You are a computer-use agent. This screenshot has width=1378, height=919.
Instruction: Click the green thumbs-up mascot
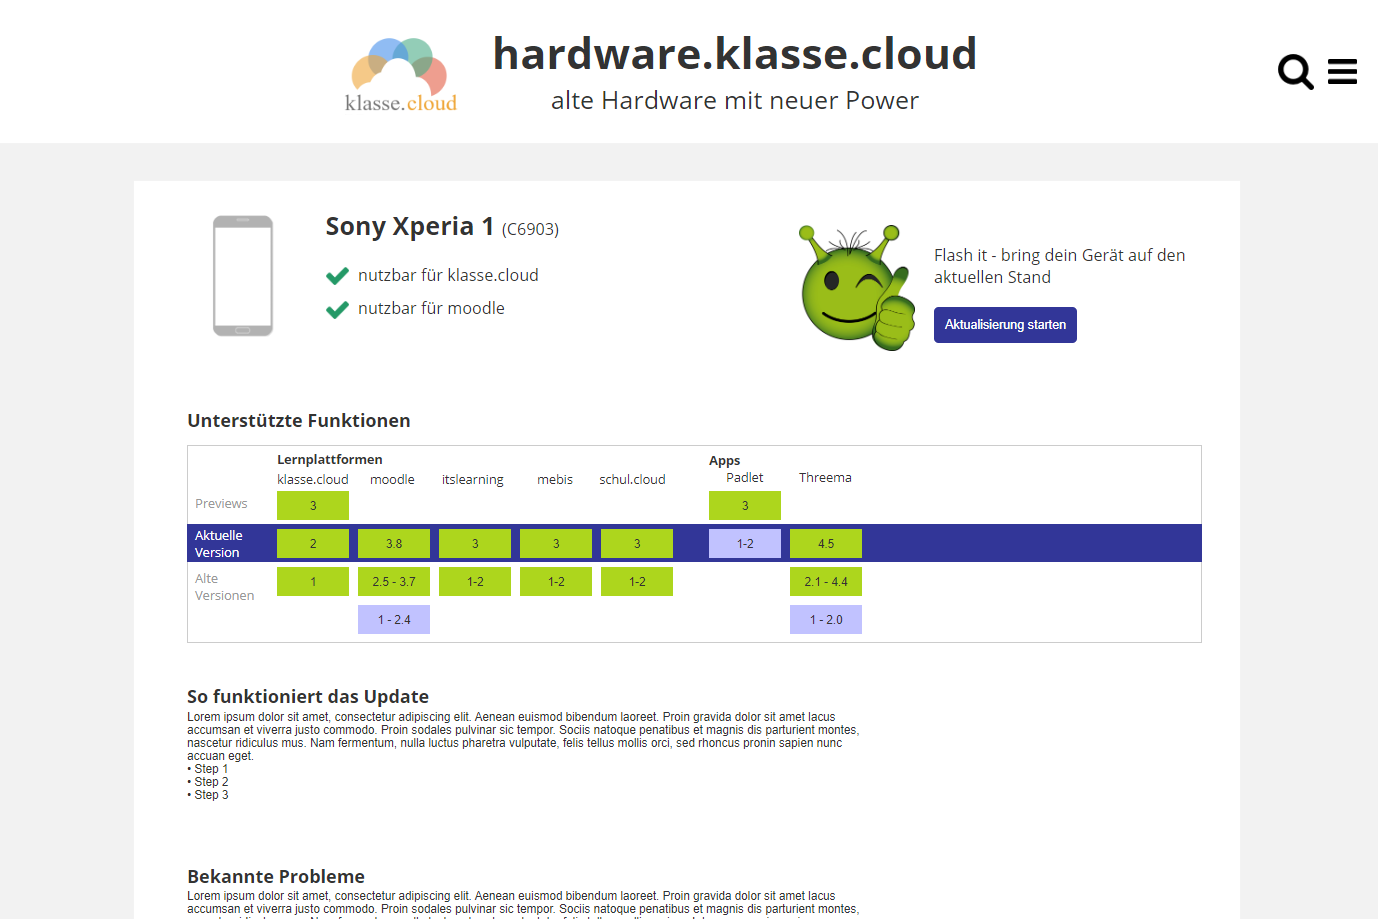(857, 288)
